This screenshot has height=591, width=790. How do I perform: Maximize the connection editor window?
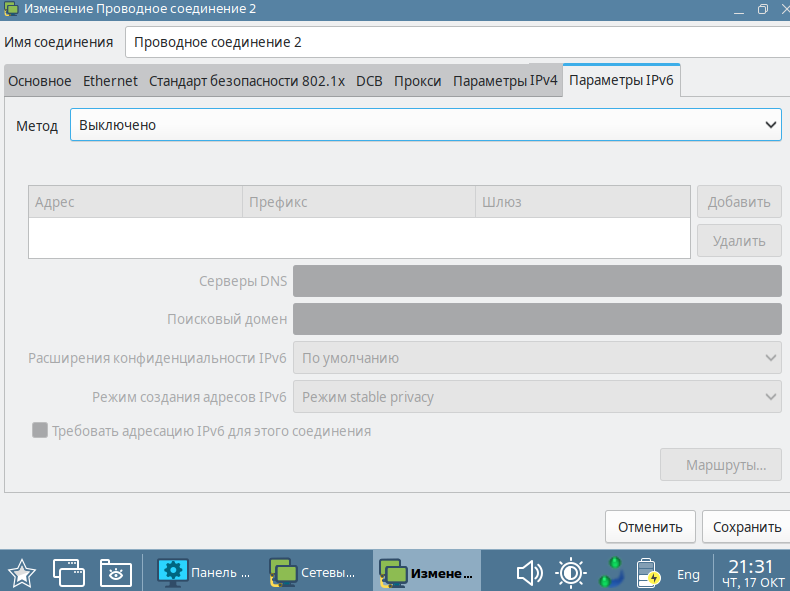pyautogui.click(x=763, y=9)
